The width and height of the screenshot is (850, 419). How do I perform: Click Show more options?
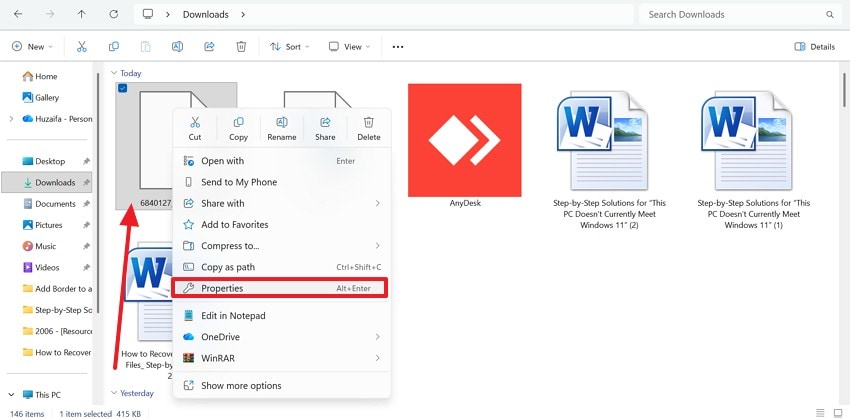coord(281,386)
